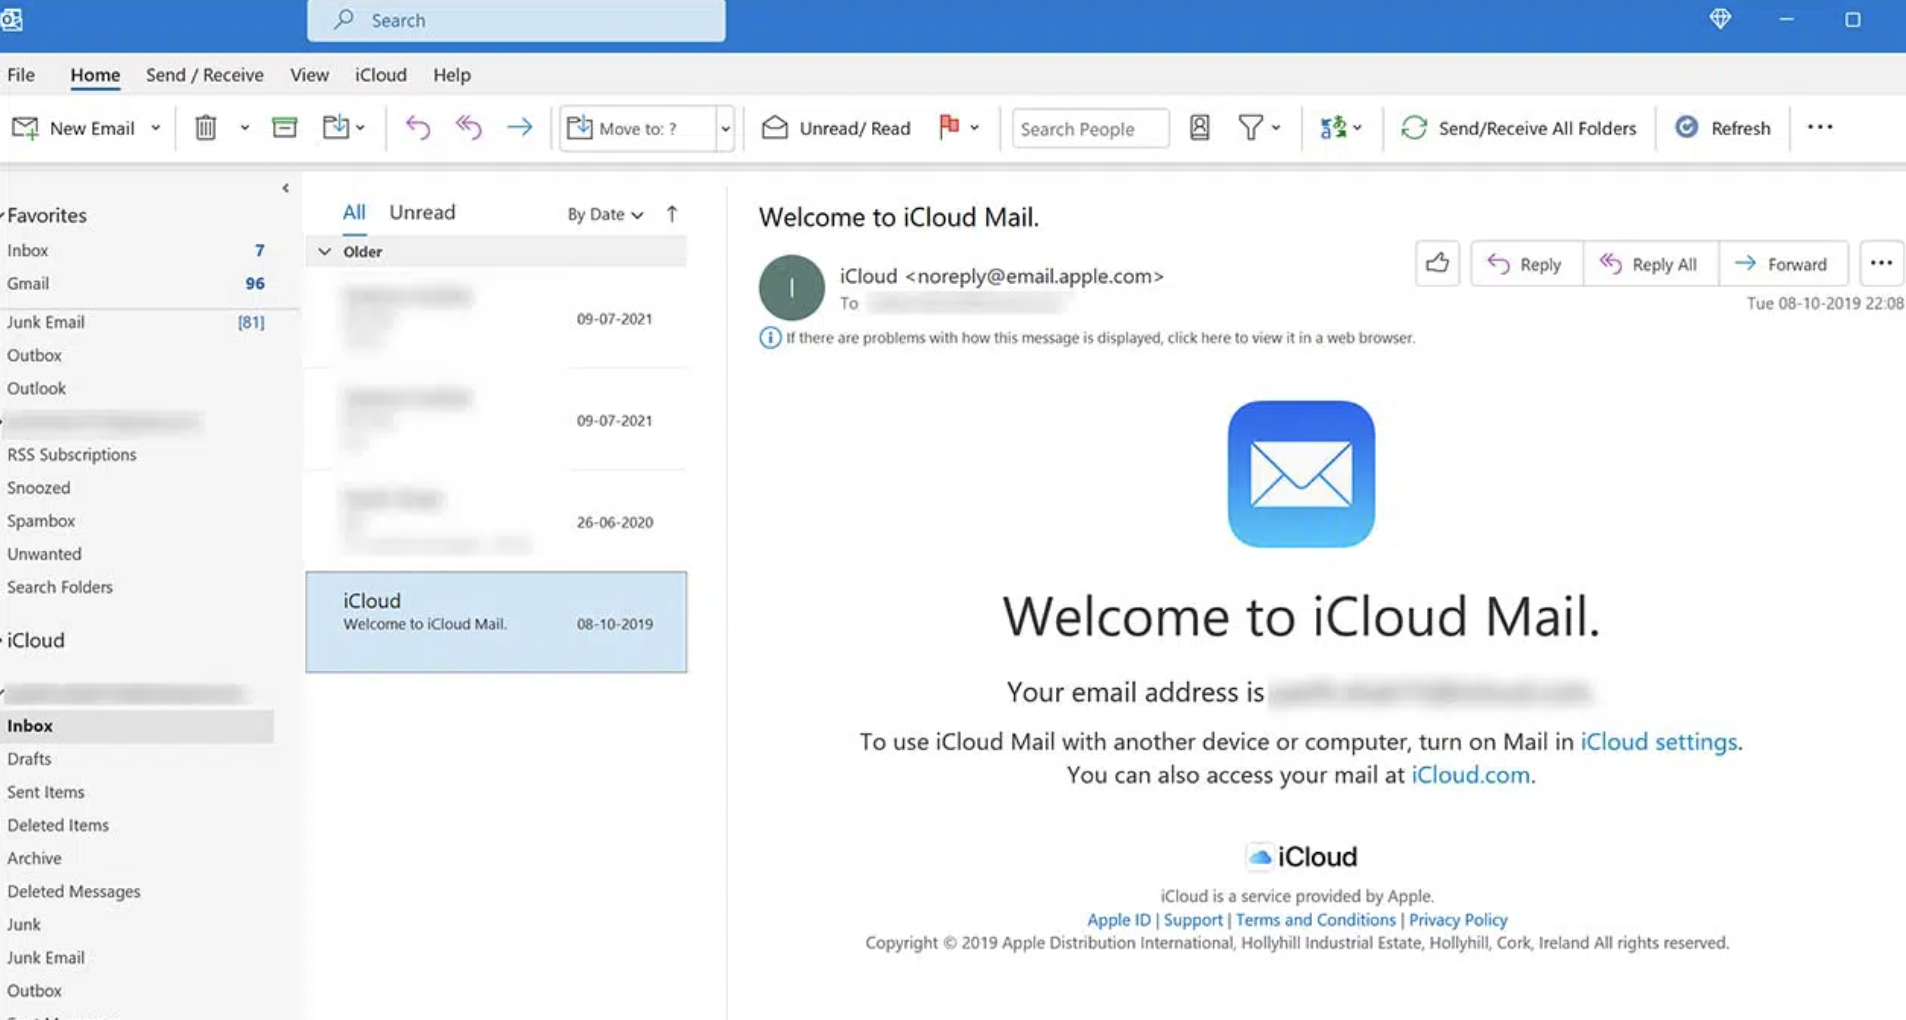This screenshot has width=1906, height=1020.
Task: Click the info bar to view in browser
Action: coord(1088,338)
